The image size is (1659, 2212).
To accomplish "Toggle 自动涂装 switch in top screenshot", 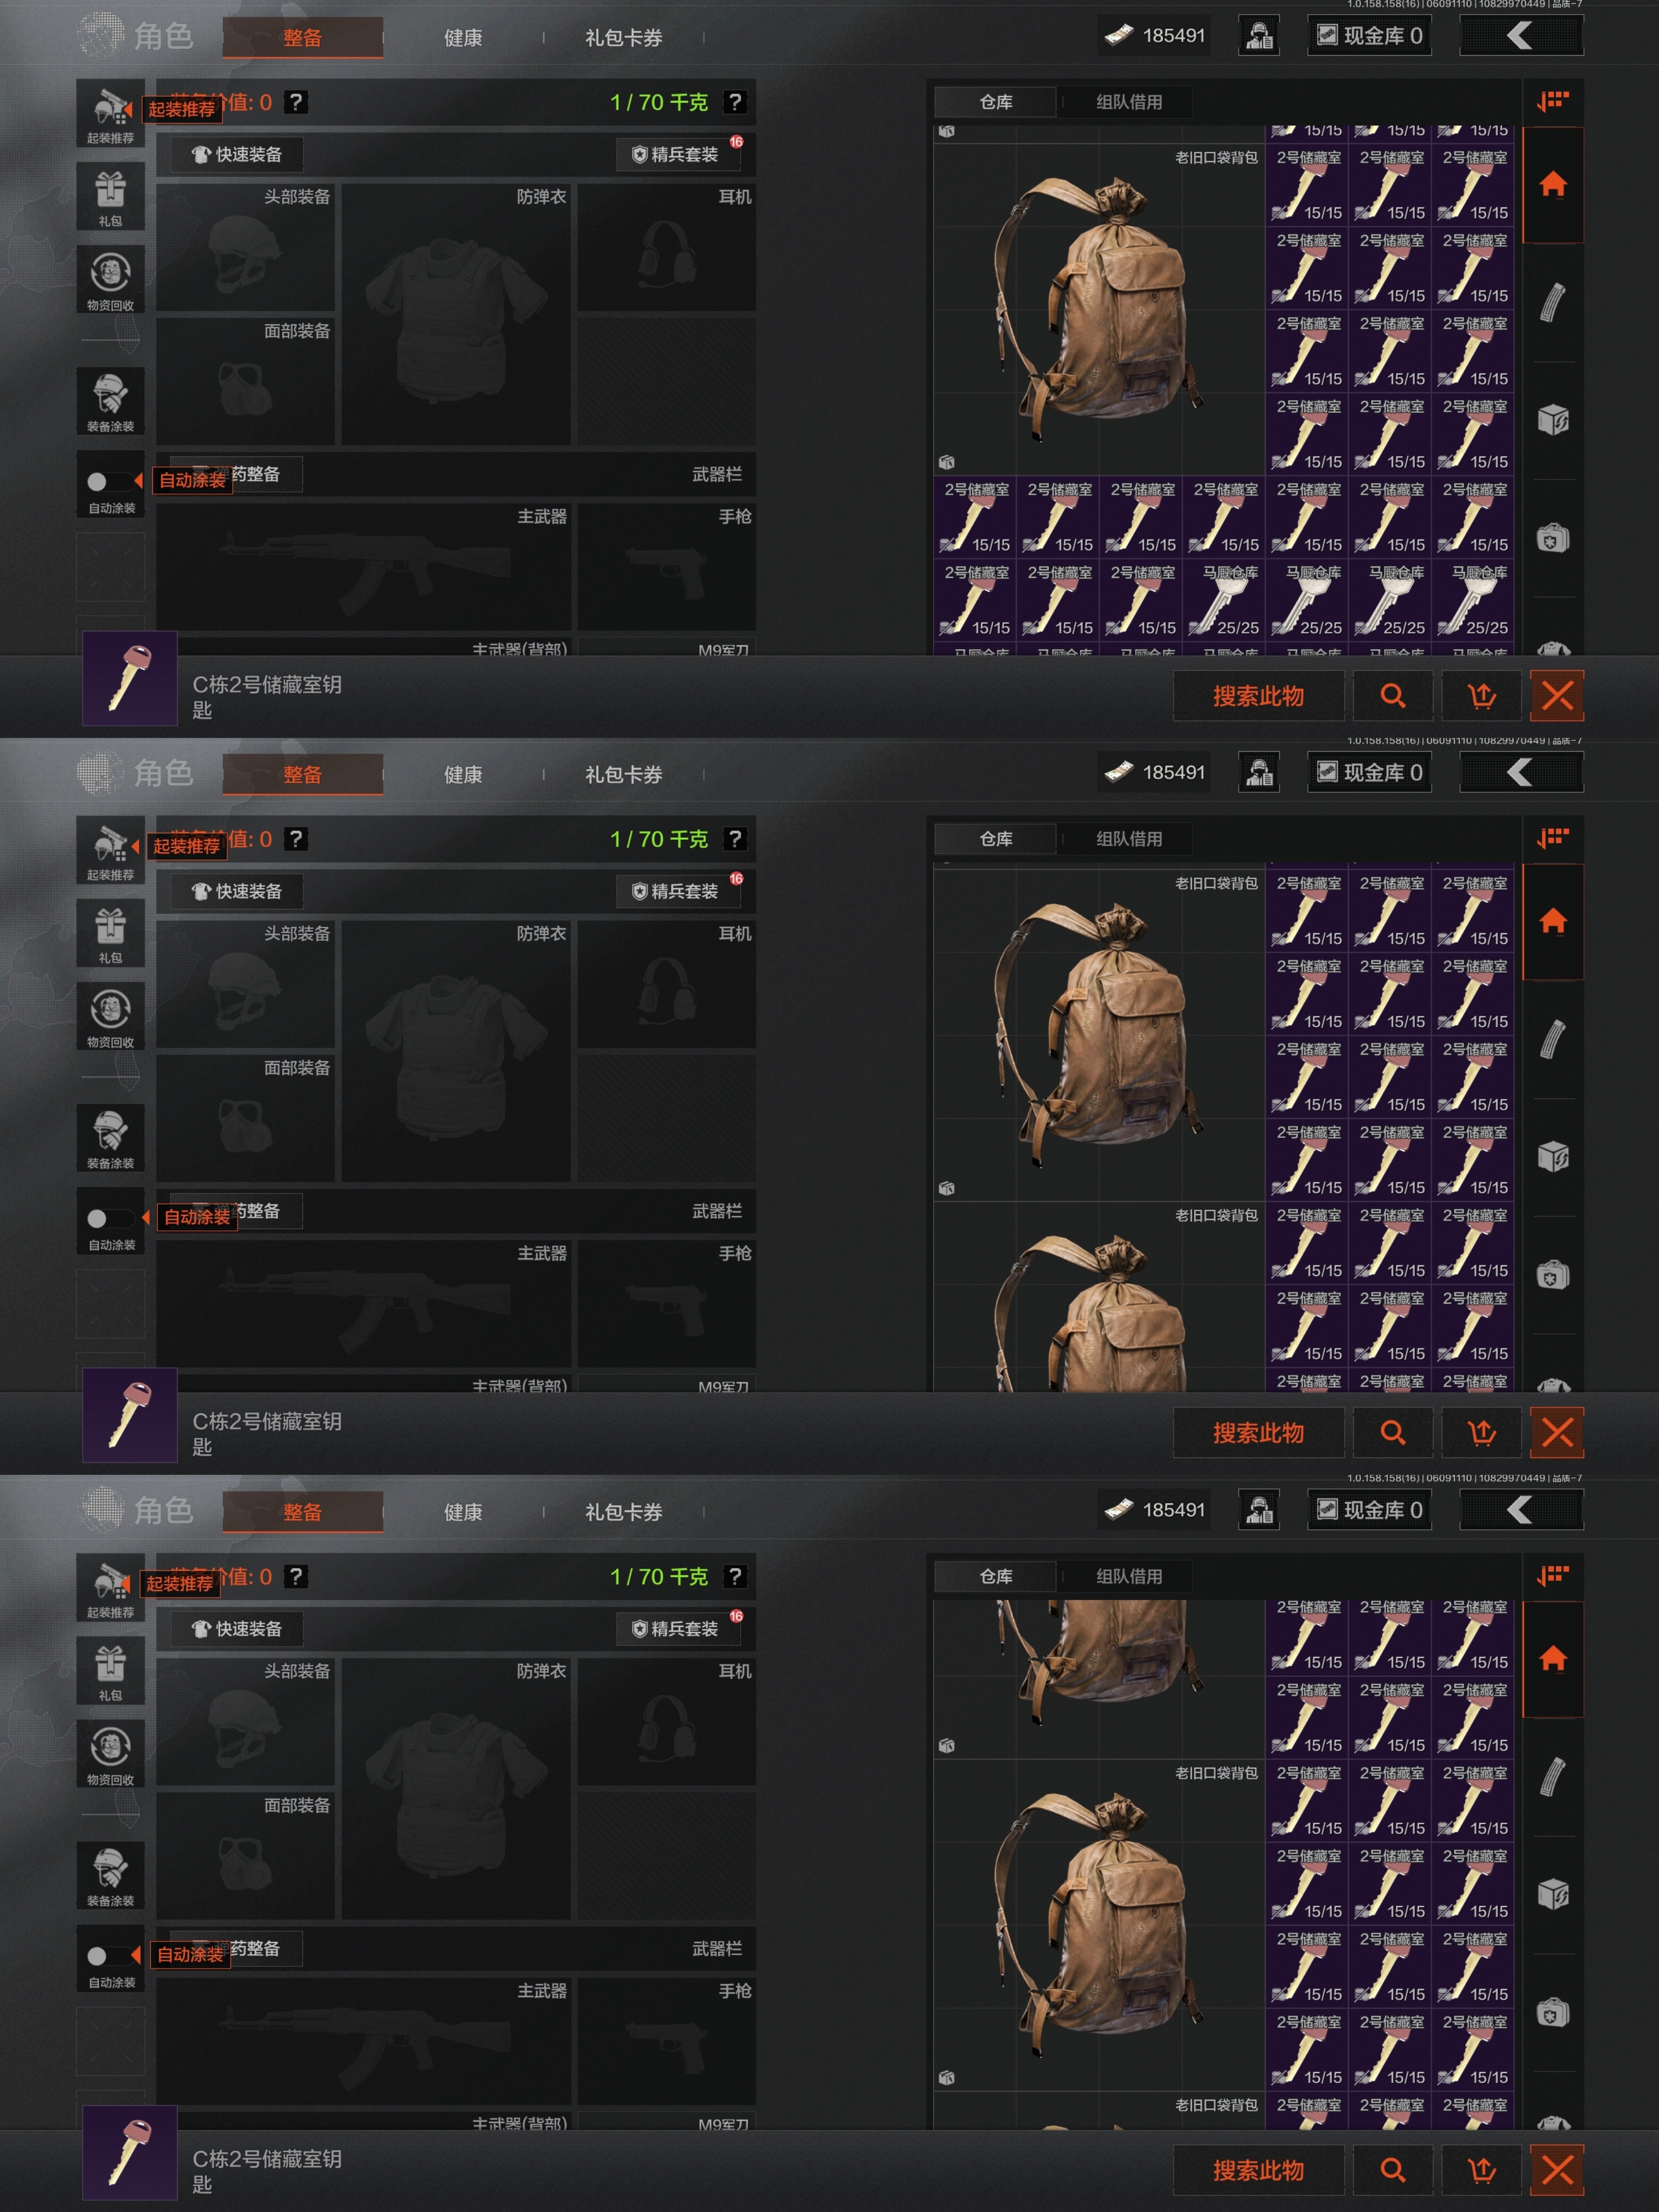I will (97, 481).
